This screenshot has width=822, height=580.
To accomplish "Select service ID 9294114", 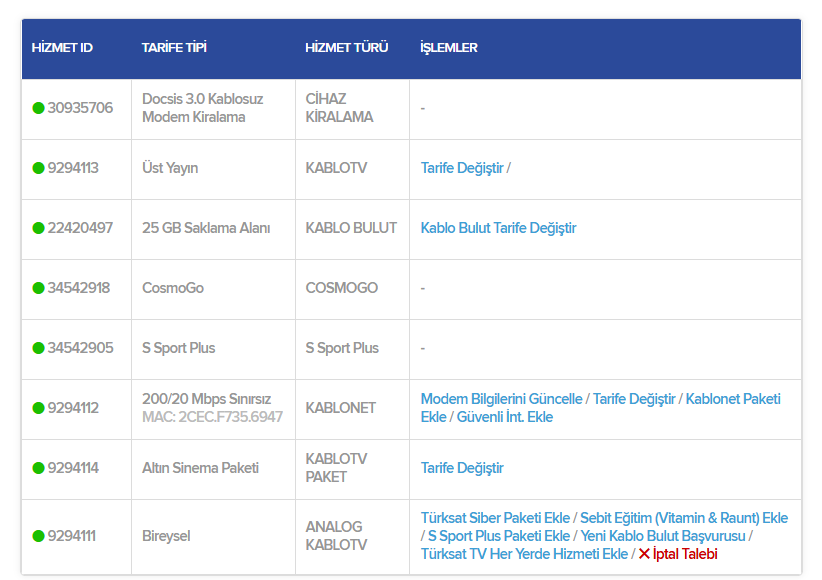I will point(73,468).
